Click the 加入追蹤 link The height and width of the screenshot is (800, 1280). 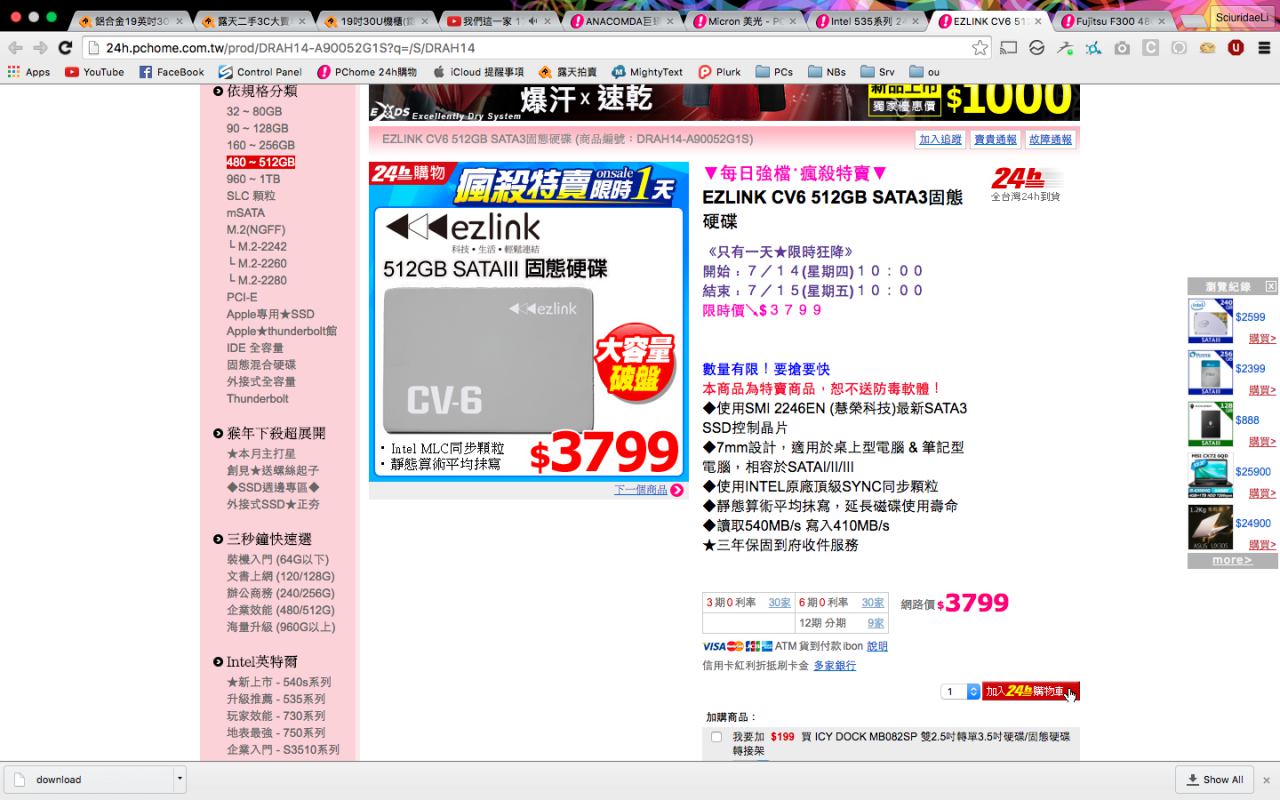pyautogui.click(x=940, y=140)
